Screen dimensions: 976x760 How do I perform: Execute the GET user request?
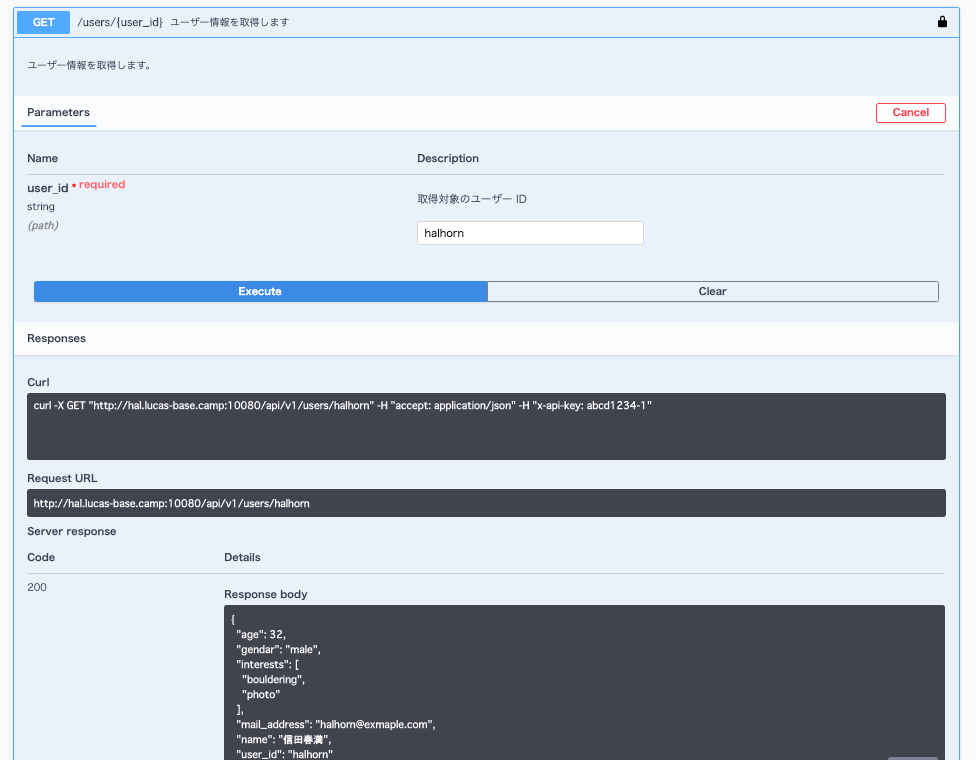260,291
